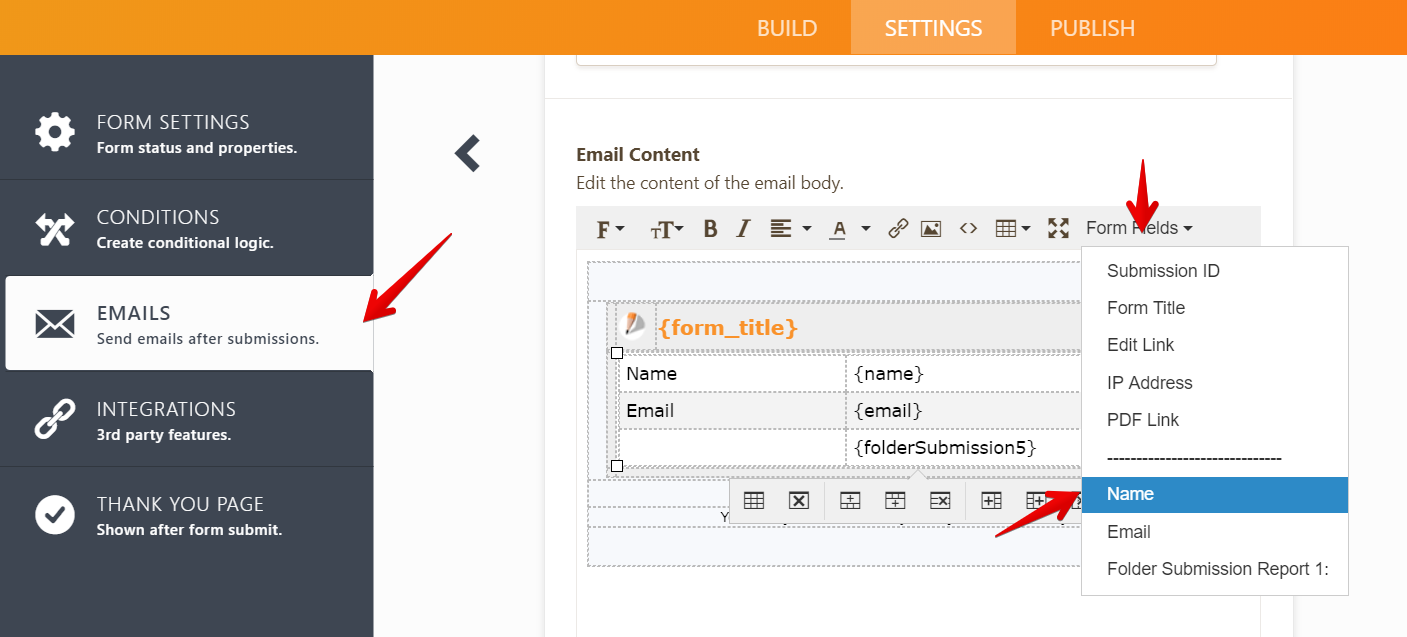Insert a hyperlink in the email editor

[x=897, y=228]
